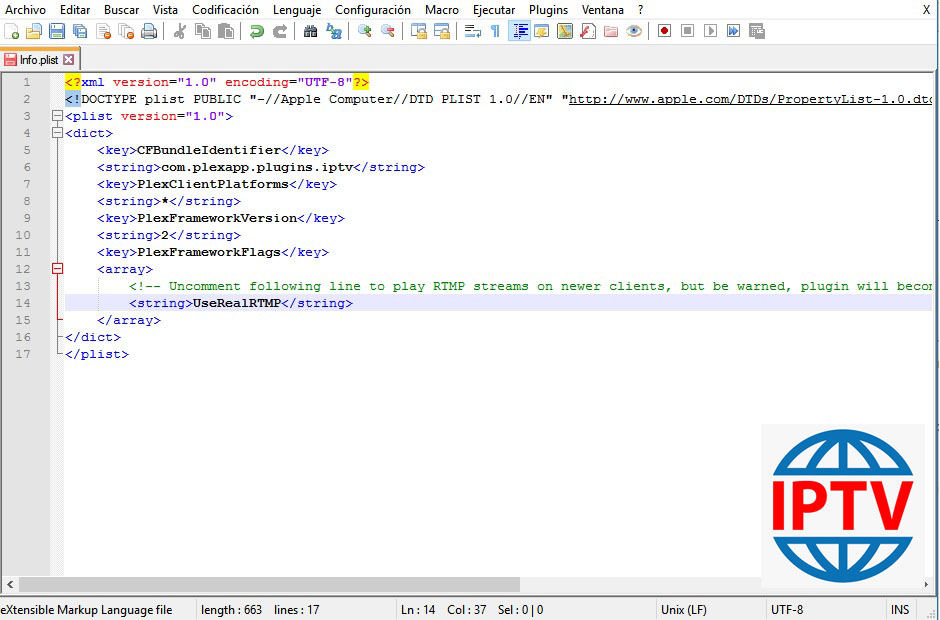Collapse the plist node on line 3
This screenshot has height=620, width=940.
click(x=57, y=116)
